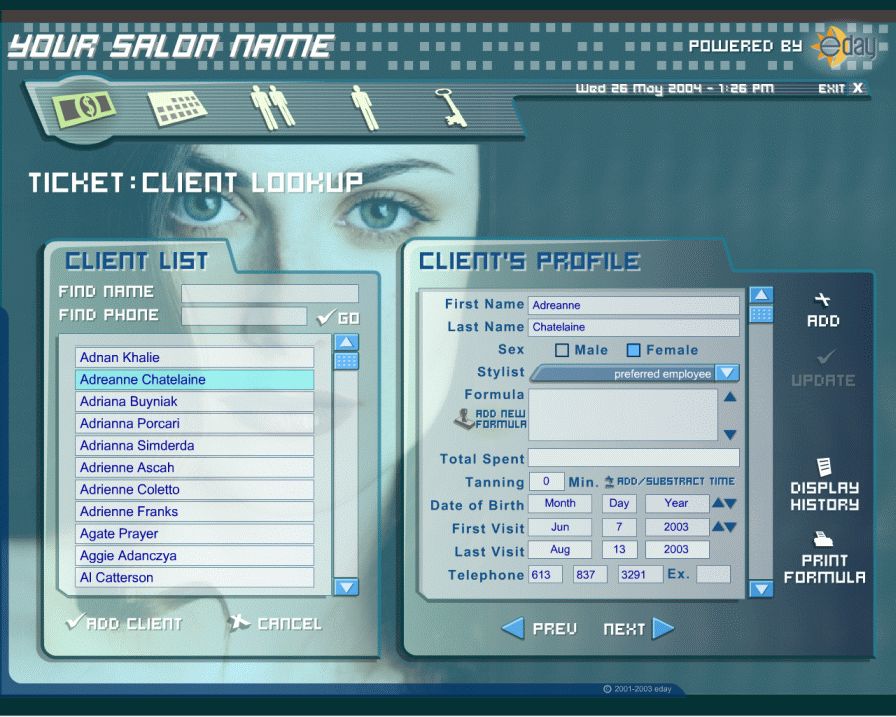896x717 pixels.
Task: Expand the Stylist preferred employee dropdown
Action: (727, 373)
